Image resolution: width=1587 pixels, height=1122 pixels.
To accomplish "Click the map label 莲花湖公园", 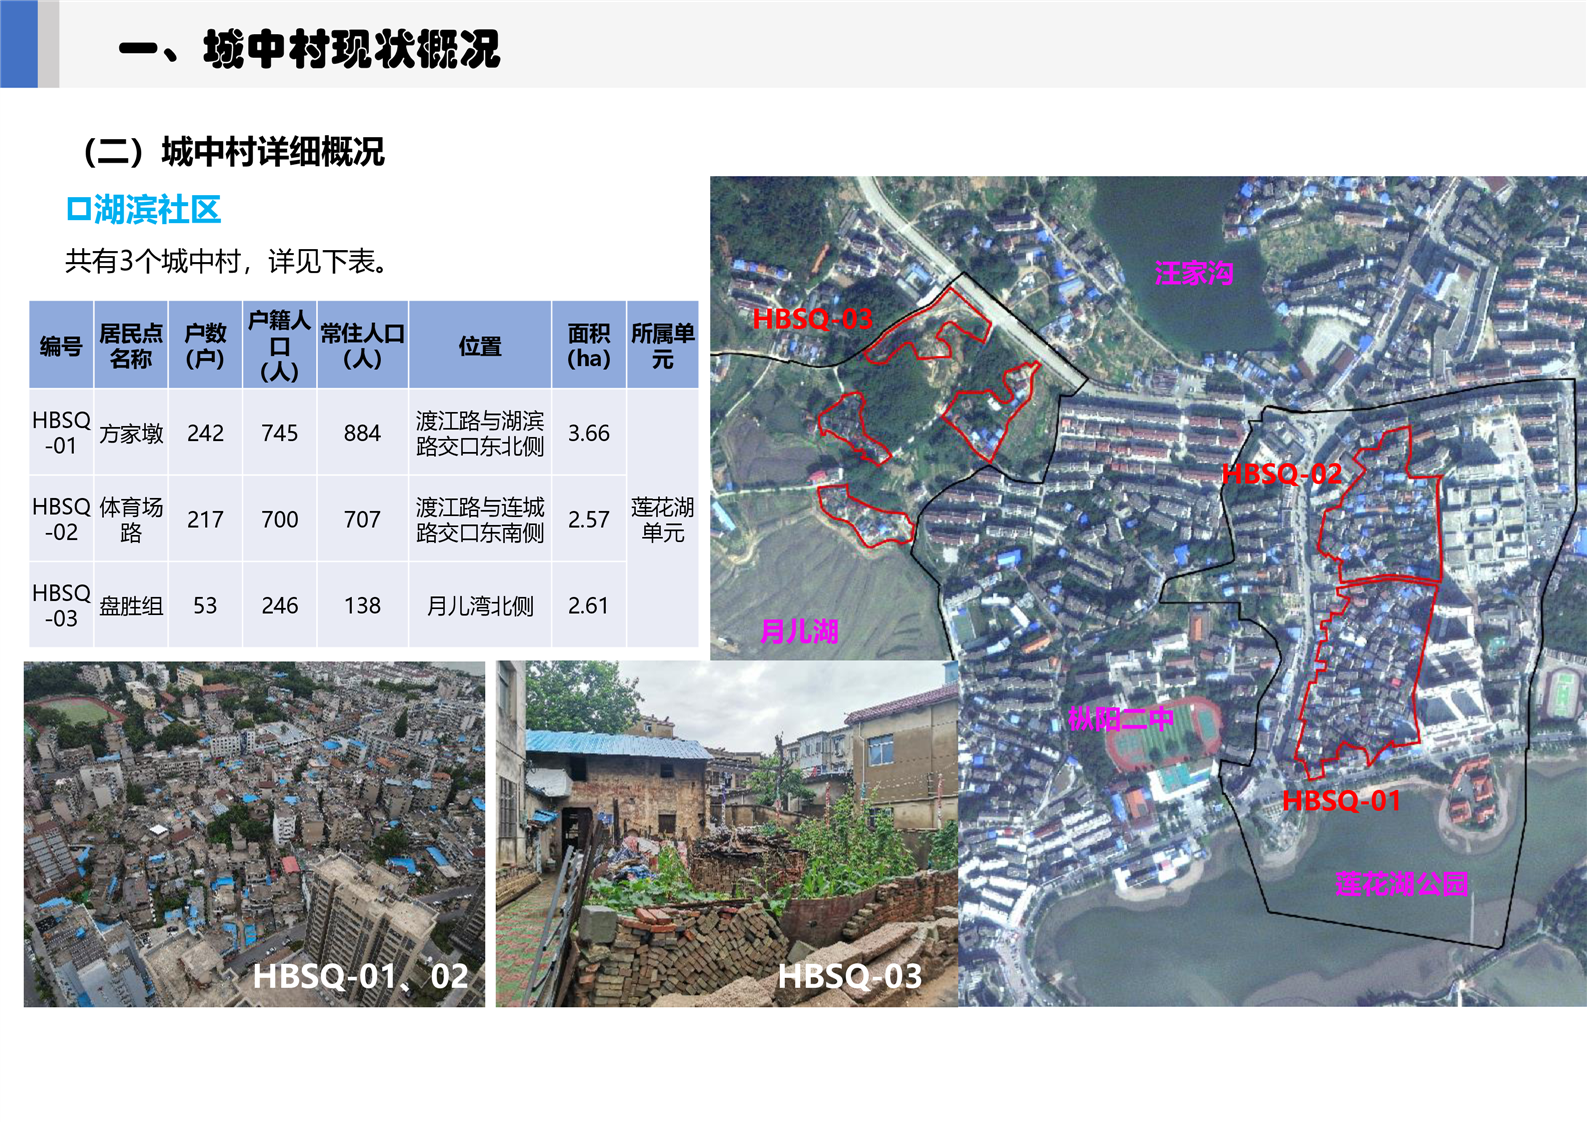I will 1401,884.
